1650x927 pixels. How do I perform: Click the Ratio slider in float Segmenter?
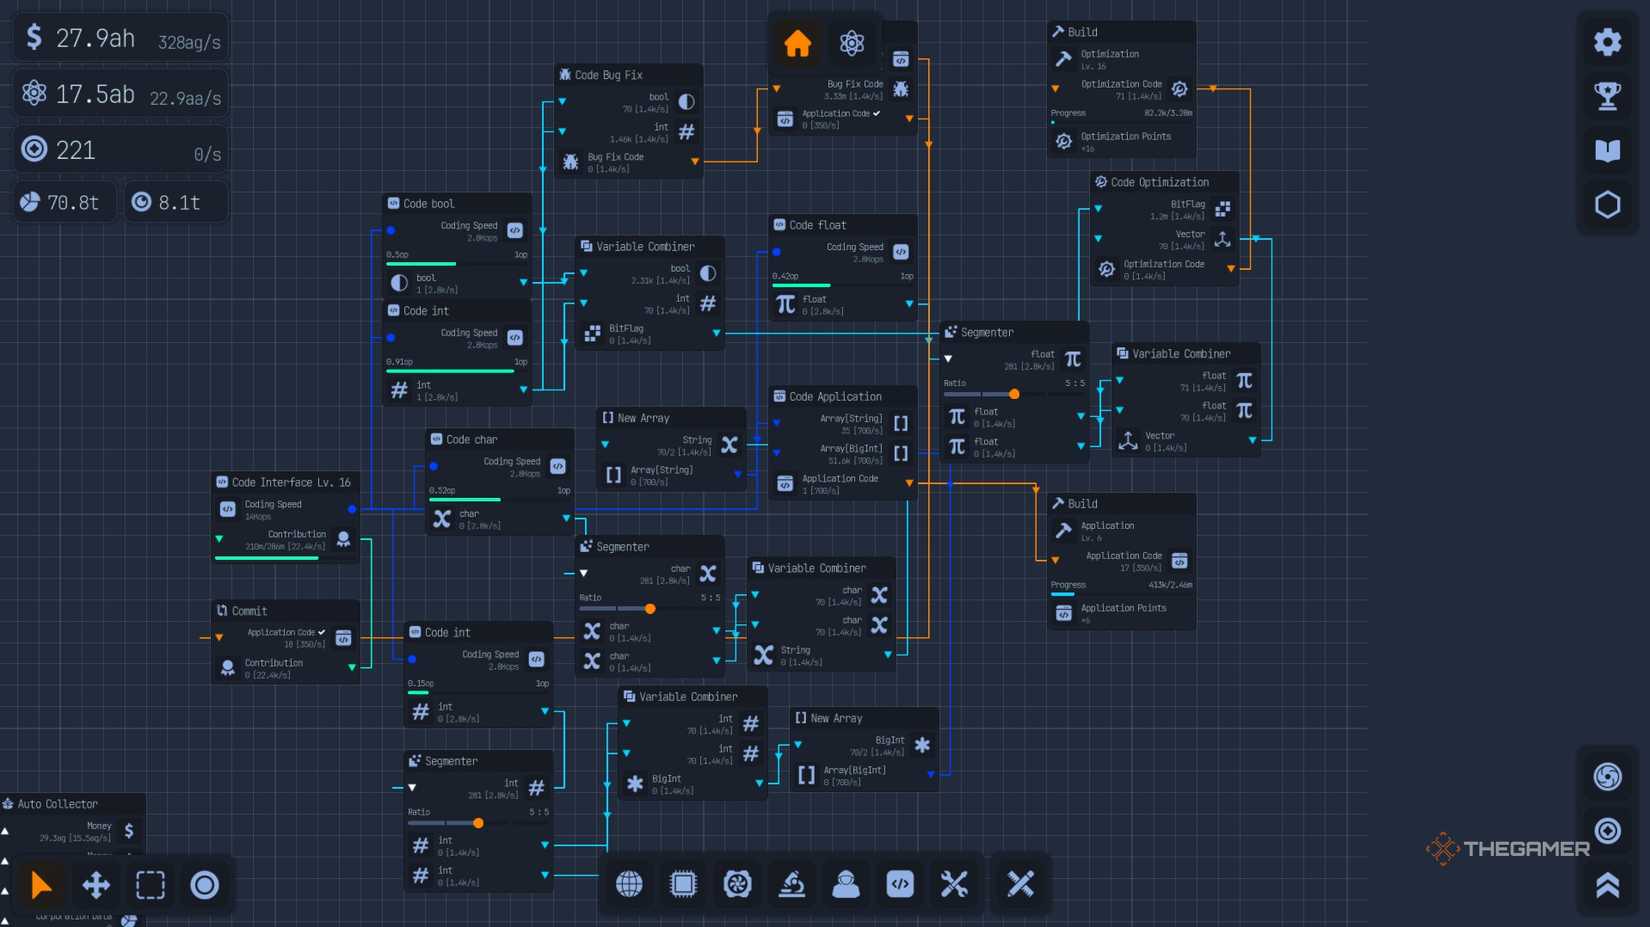pos(1014,394)
